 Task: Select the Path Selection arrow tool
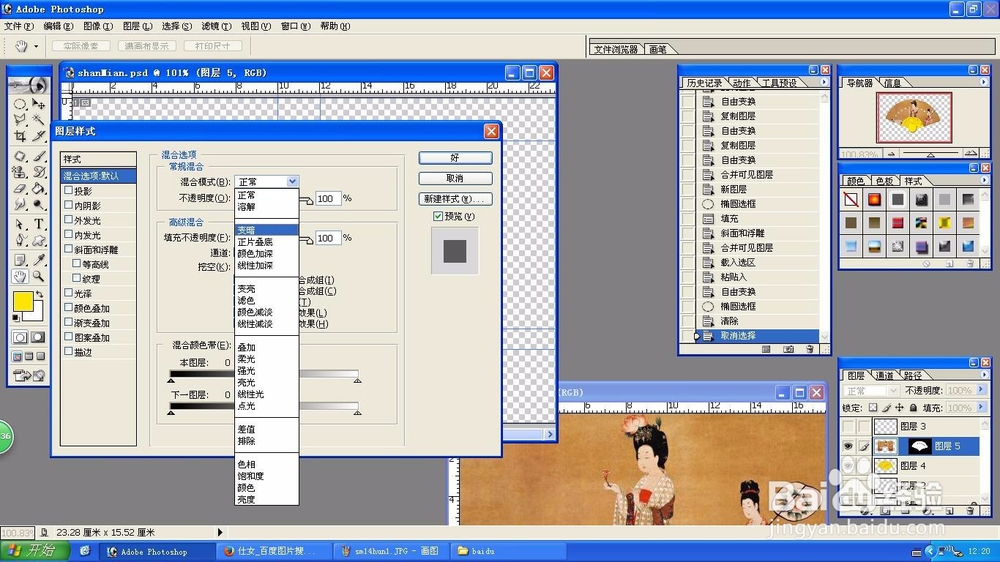20,224
